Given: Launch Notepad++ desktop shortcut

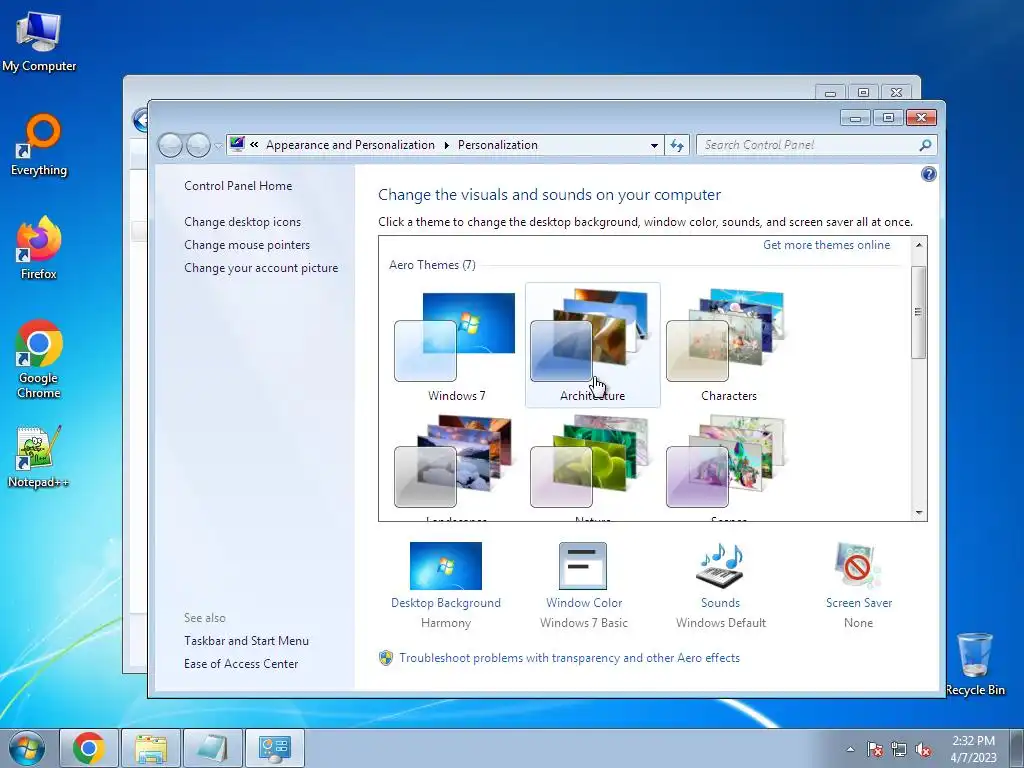Looking at the screenshot, I should tap(39, 457).
